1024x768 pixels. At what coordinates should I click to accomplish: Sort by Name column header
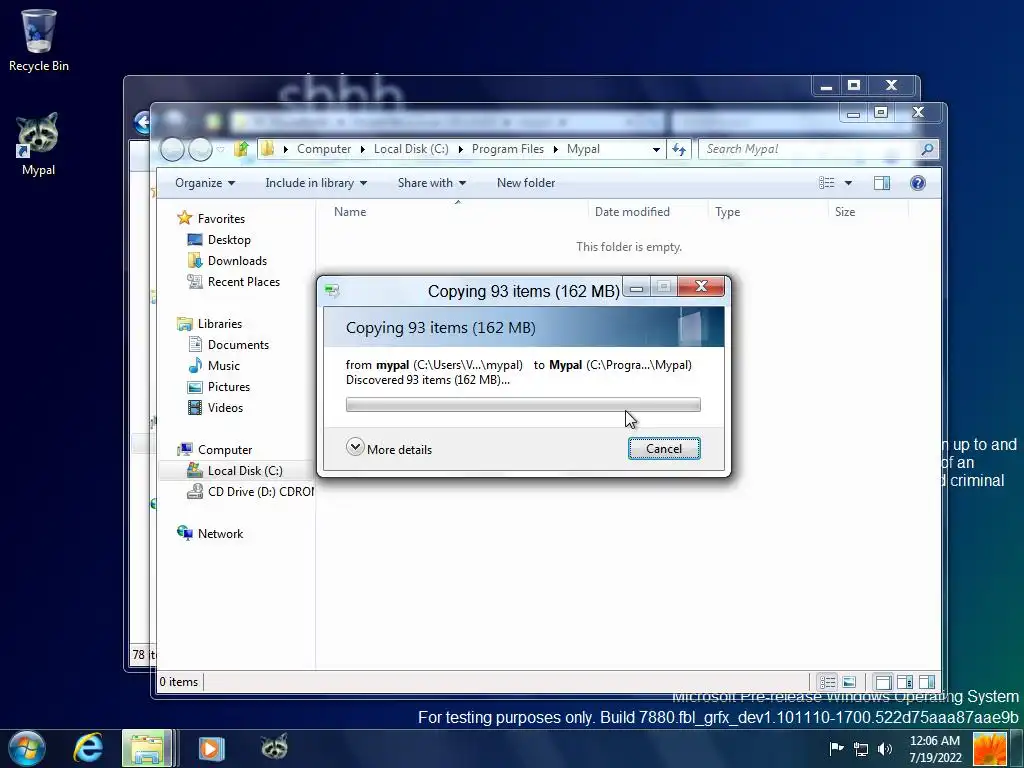454,212
